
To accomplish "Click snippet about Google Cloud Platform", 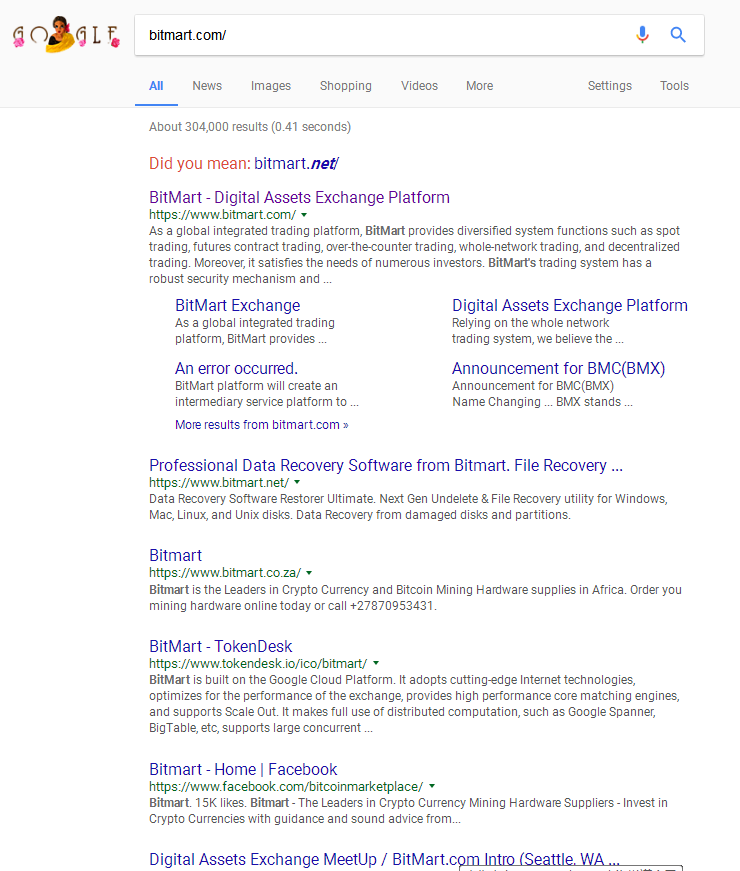I will (414, 704).
